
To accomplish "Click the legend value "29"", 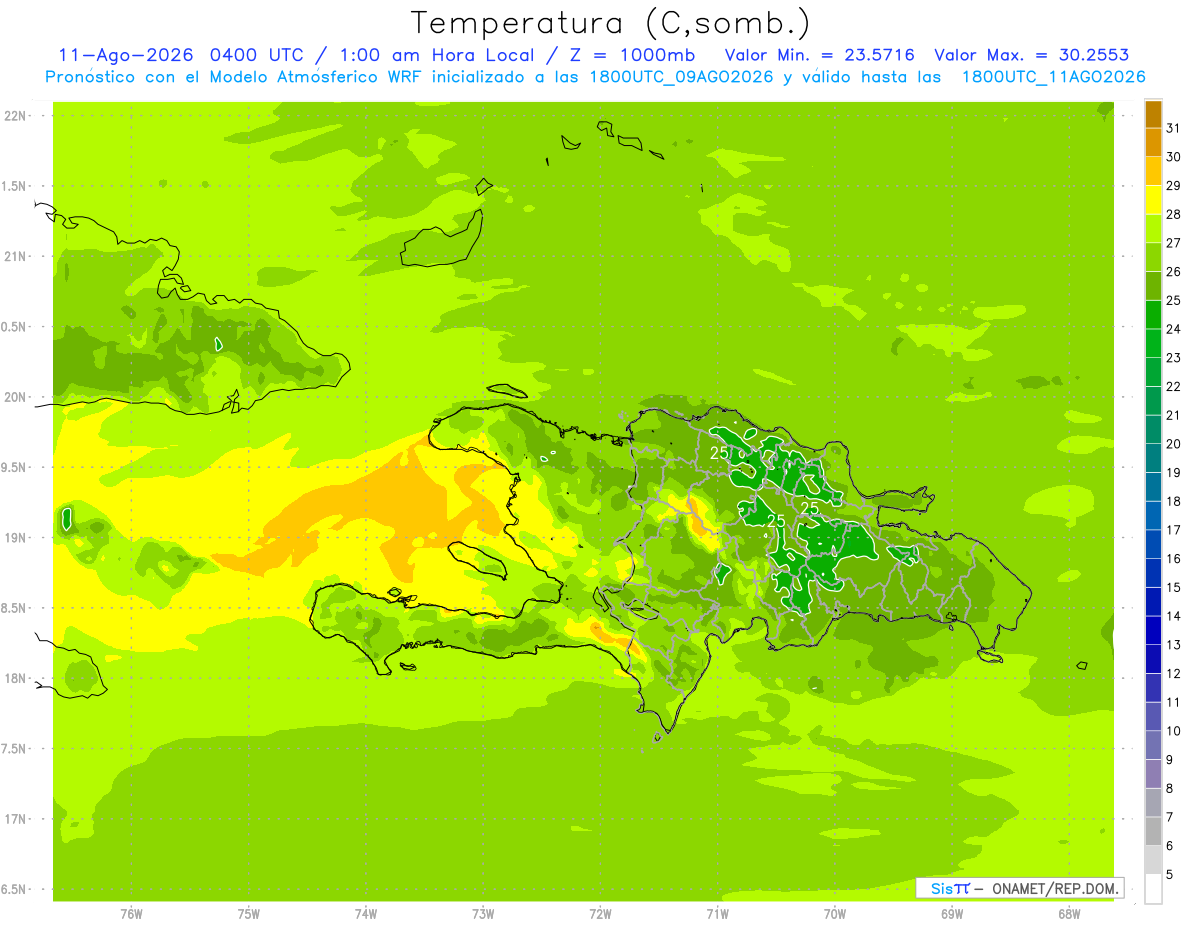I will coord(1174,185).
